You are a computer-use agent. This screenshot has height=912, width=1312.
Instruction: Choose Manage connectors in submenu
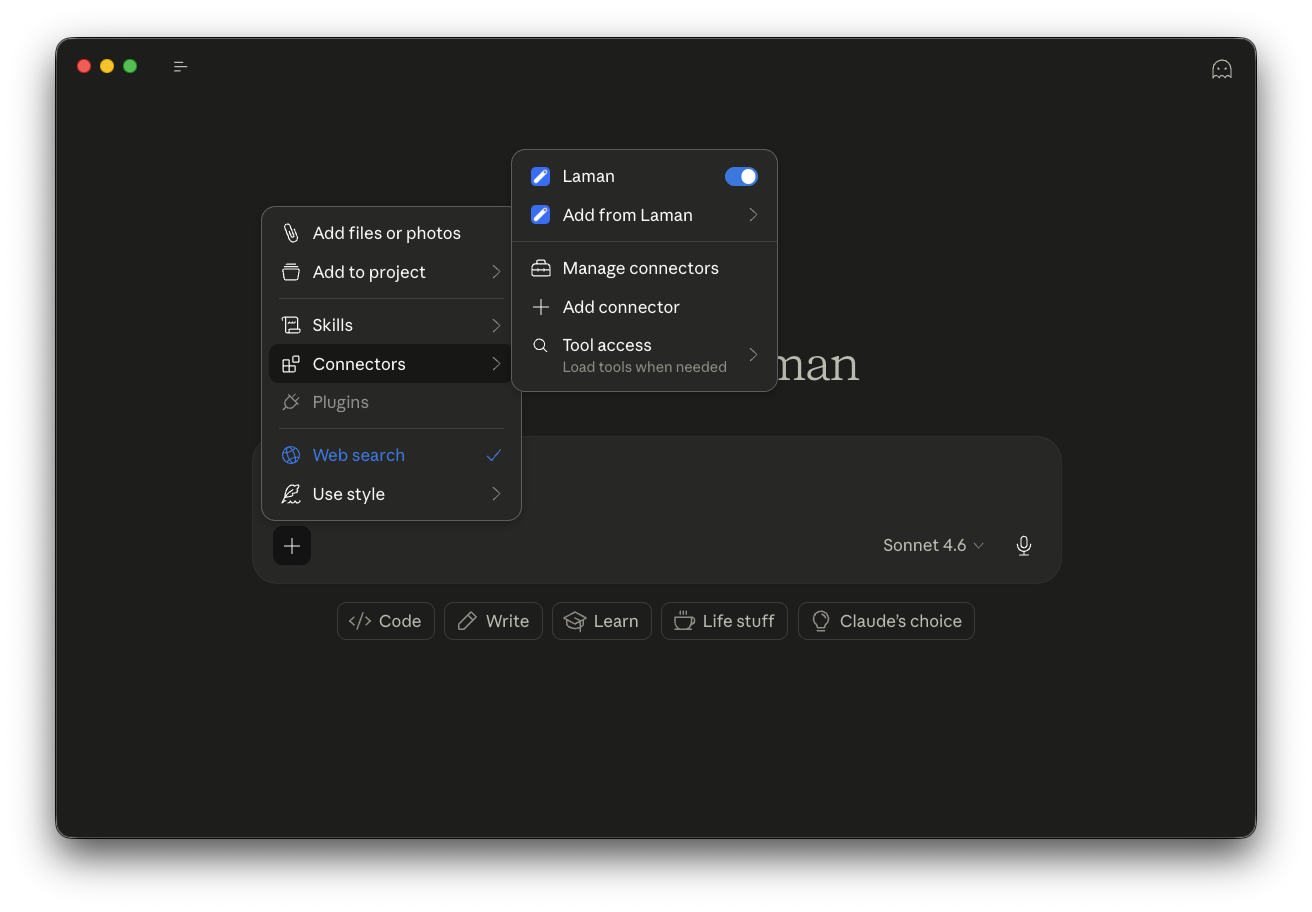pos(644,268)
